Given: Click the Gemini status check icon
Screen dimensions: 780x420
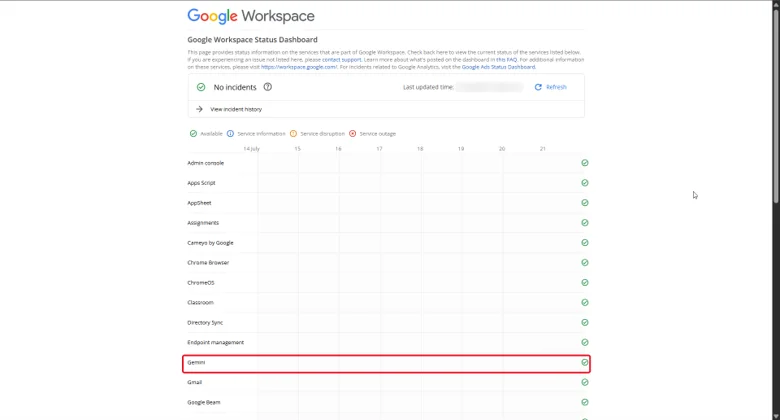Looking at the screenshot, I should 585,362.
